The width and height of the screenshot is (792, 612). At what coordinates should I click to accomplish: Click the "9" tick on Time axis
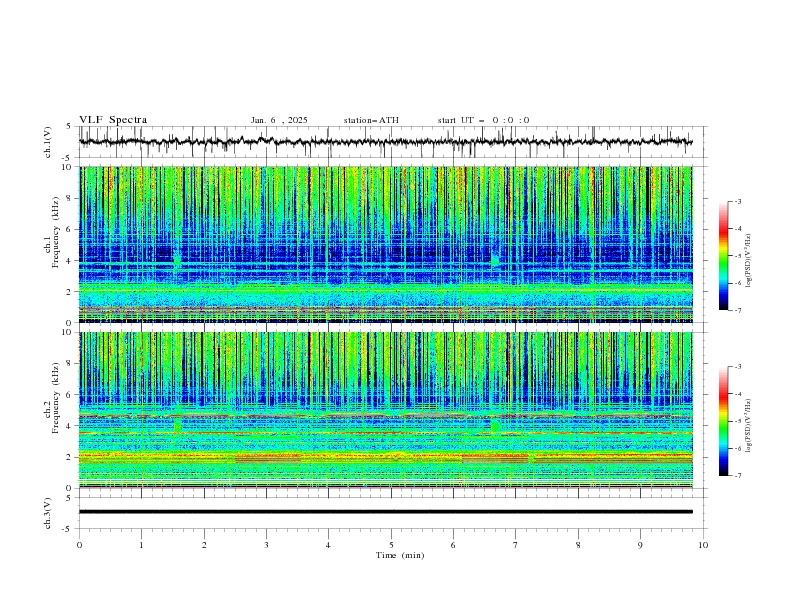coord(640,545)
